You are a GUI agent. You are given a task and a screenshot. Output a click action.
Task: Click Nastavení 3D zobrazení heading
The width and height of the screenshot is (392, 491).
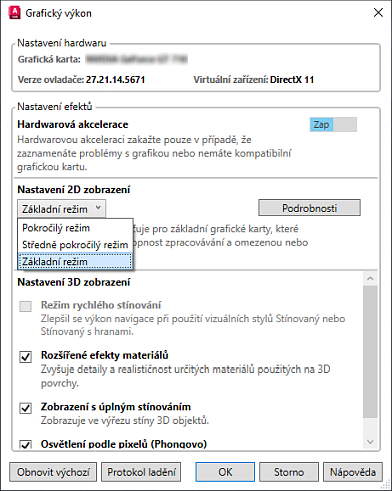click(x=74, y=282)
